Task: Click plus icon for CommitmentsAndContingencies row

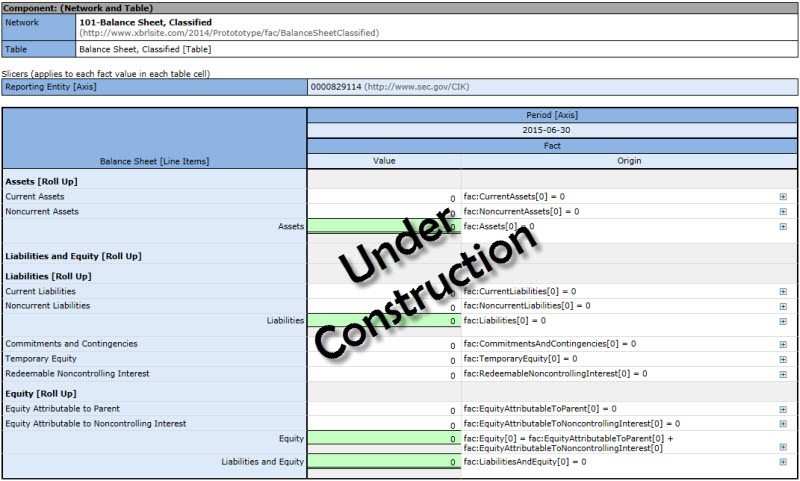Action: coord(783,344)
